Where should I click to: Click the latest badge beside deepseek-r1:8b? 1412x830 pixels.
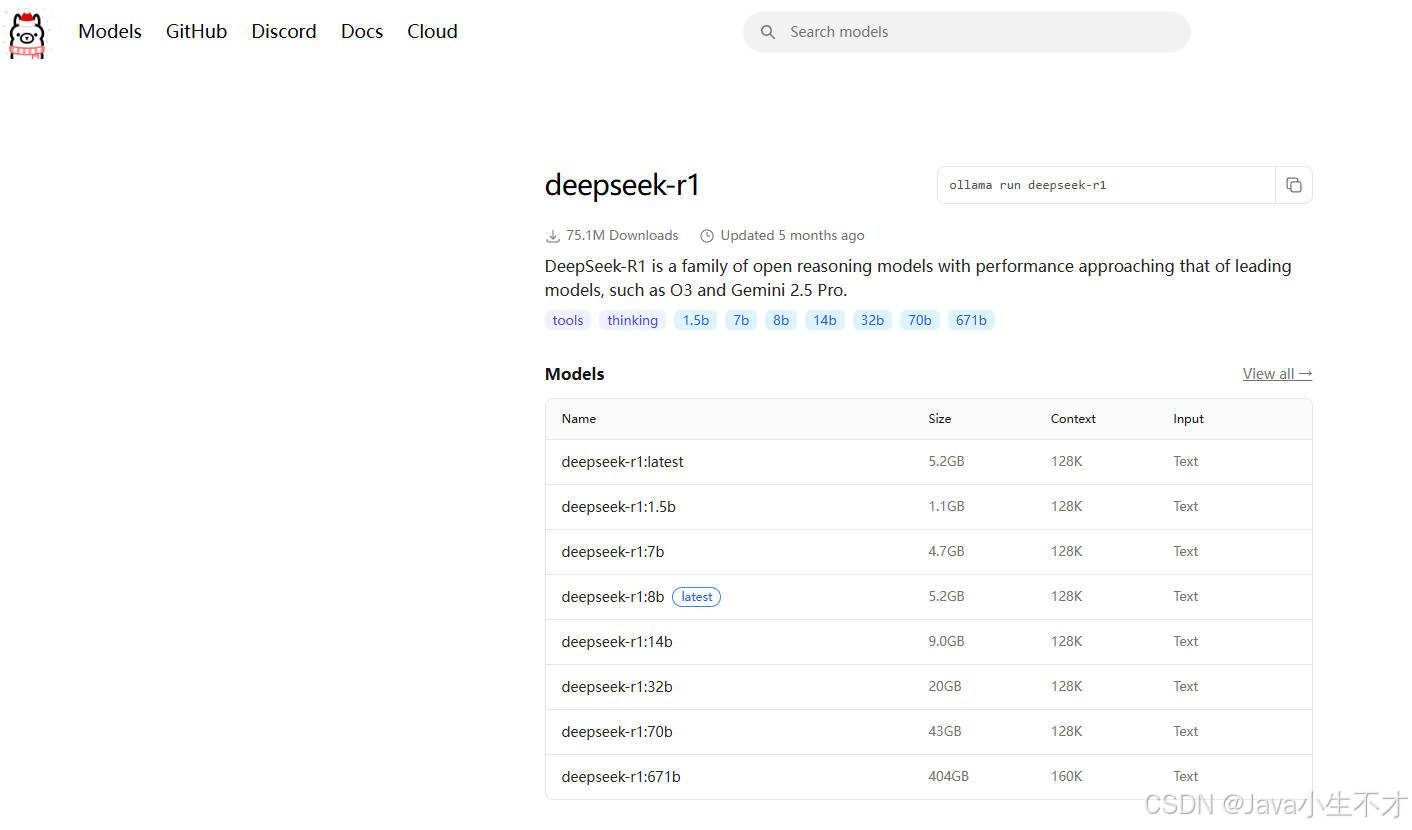pos(696,597)
